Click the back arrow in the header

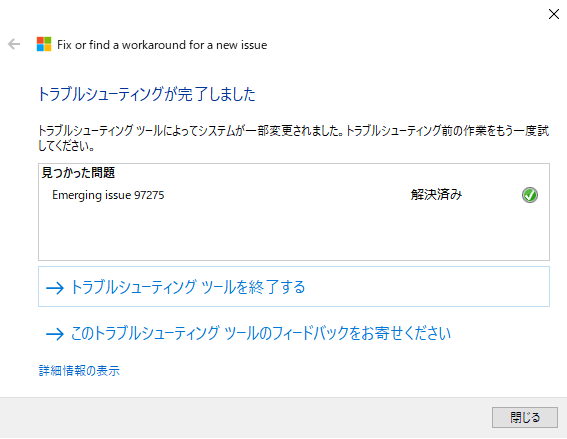(x=14, y=44)
